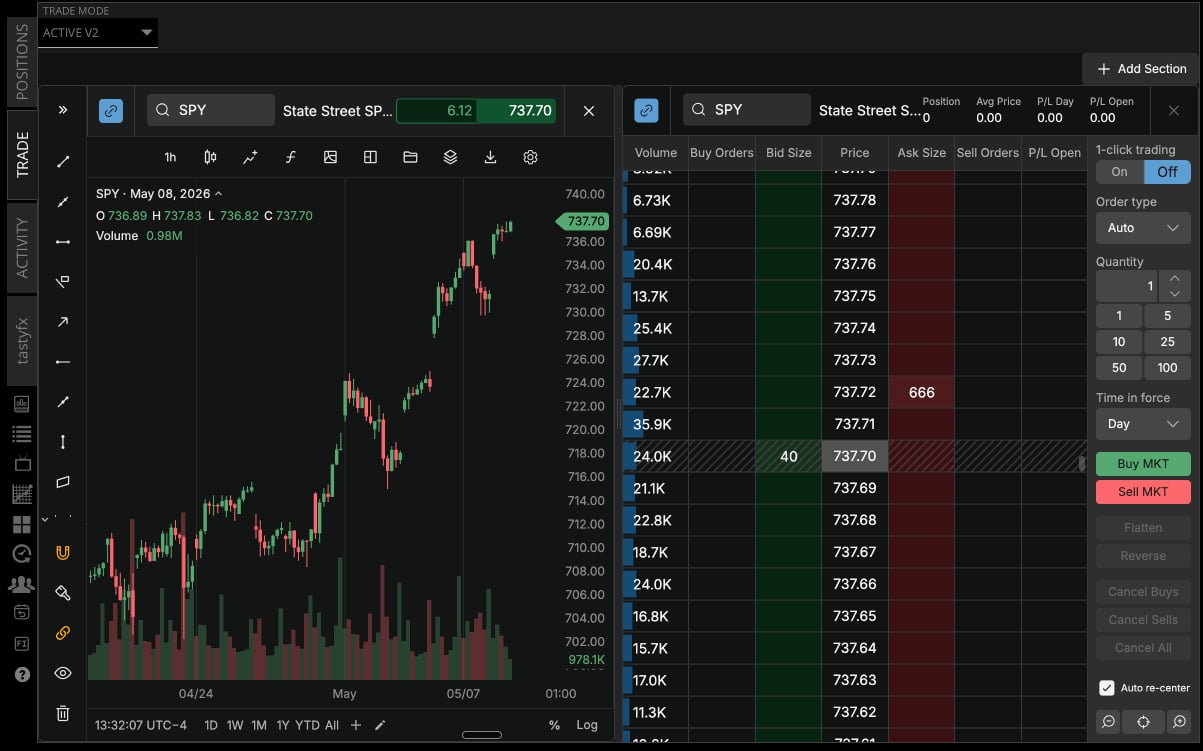The width and height of the screenshot is (1203, 751).
Task: Change the candlestick chart type
Action: (210, 157)
